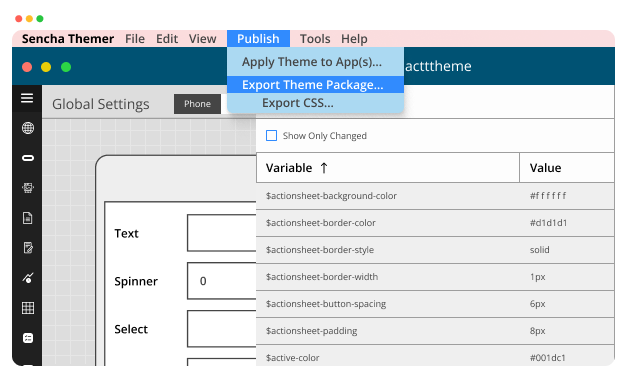Choose Export Theme Package...
Viewport: 629px width, 381px height.
point(315,85)
